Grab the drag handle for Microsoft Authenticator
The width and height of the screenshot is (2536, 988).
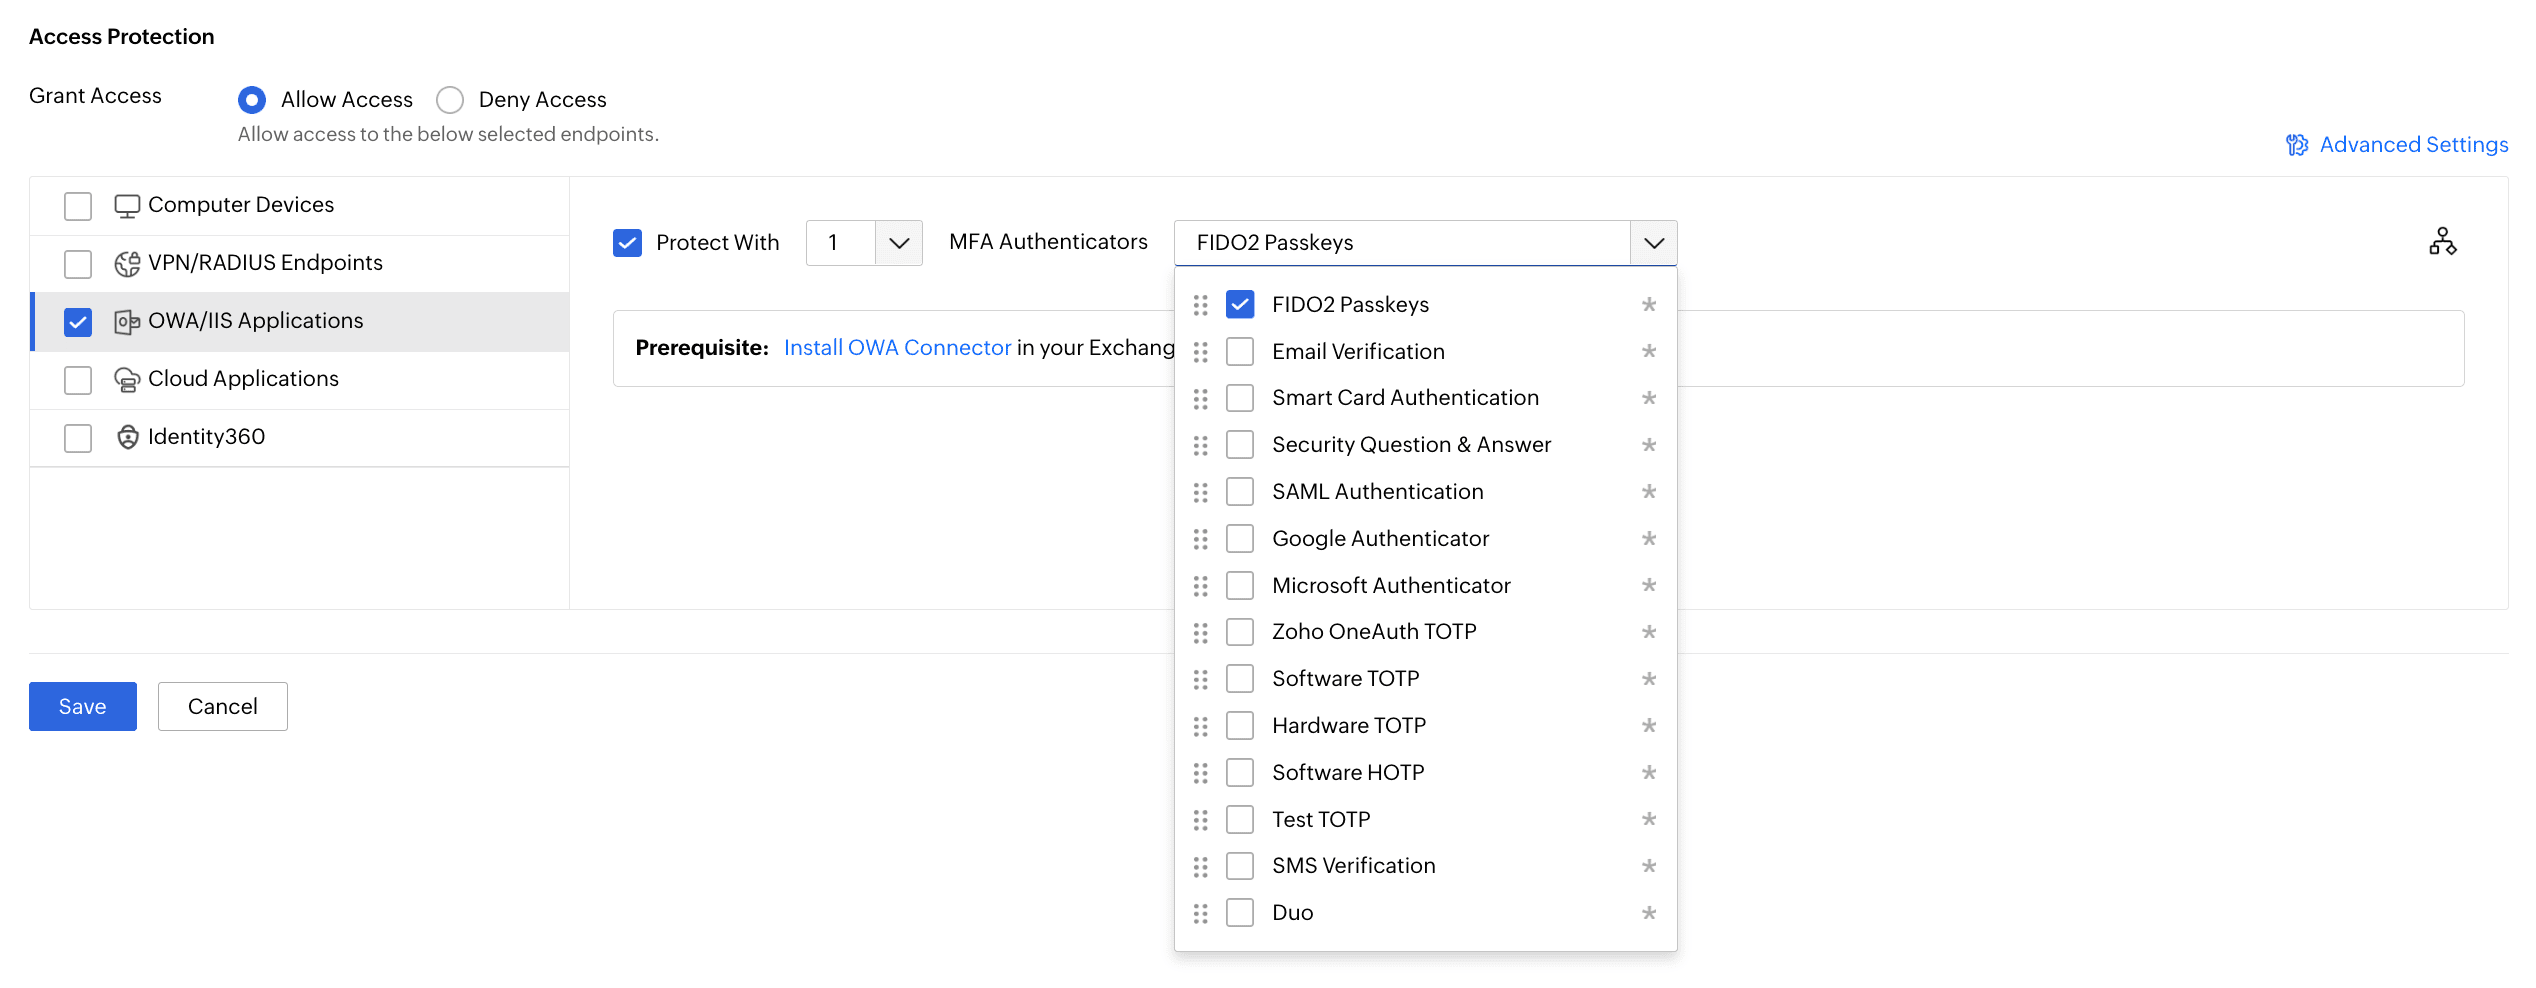1200,586
